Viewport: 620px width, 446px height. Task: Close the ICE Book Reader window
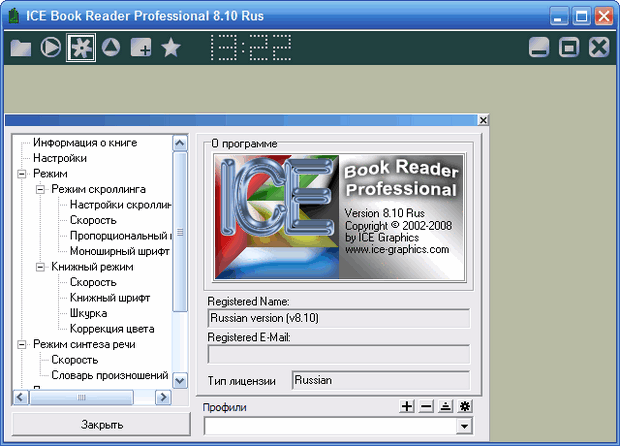[x=604, y=16]
